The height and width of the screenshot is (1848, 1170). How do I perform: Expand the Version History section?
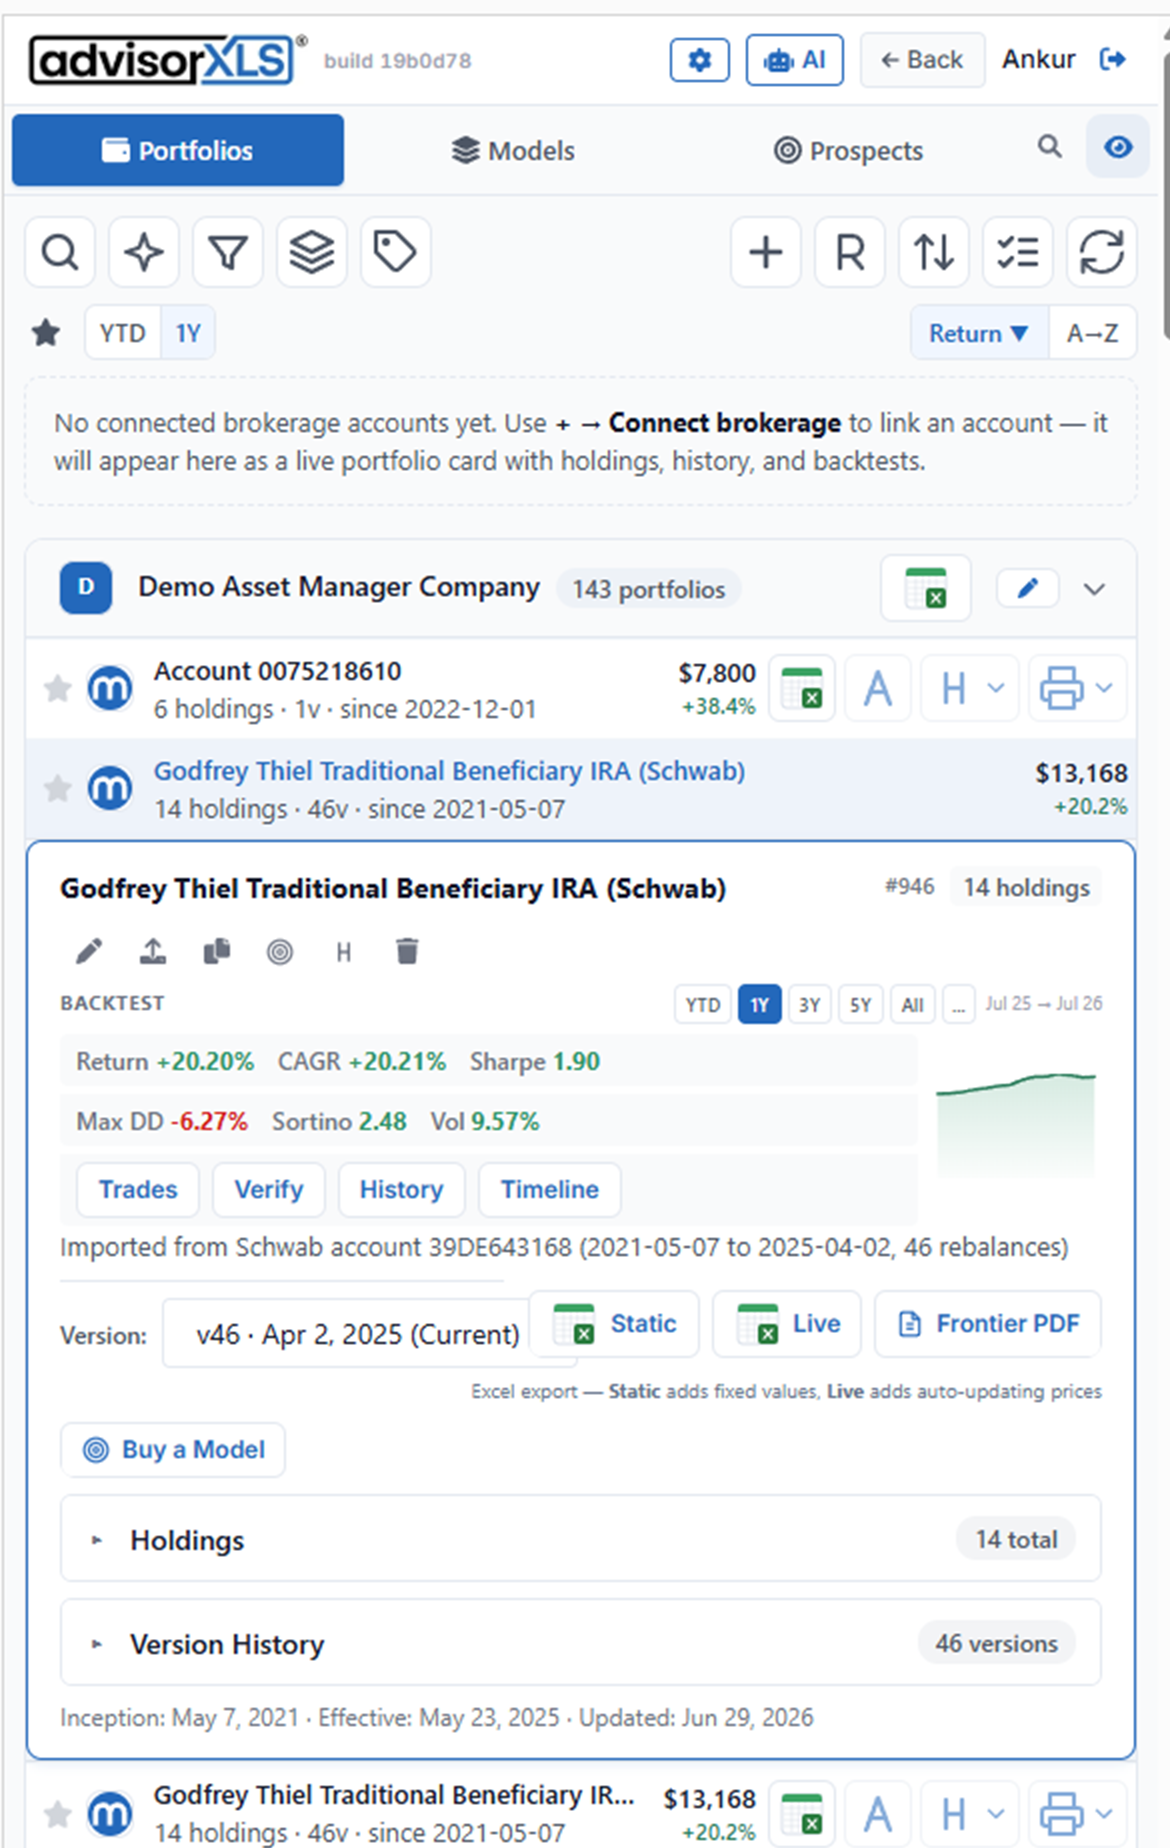pyautogui.click(x=581, y=1643)
